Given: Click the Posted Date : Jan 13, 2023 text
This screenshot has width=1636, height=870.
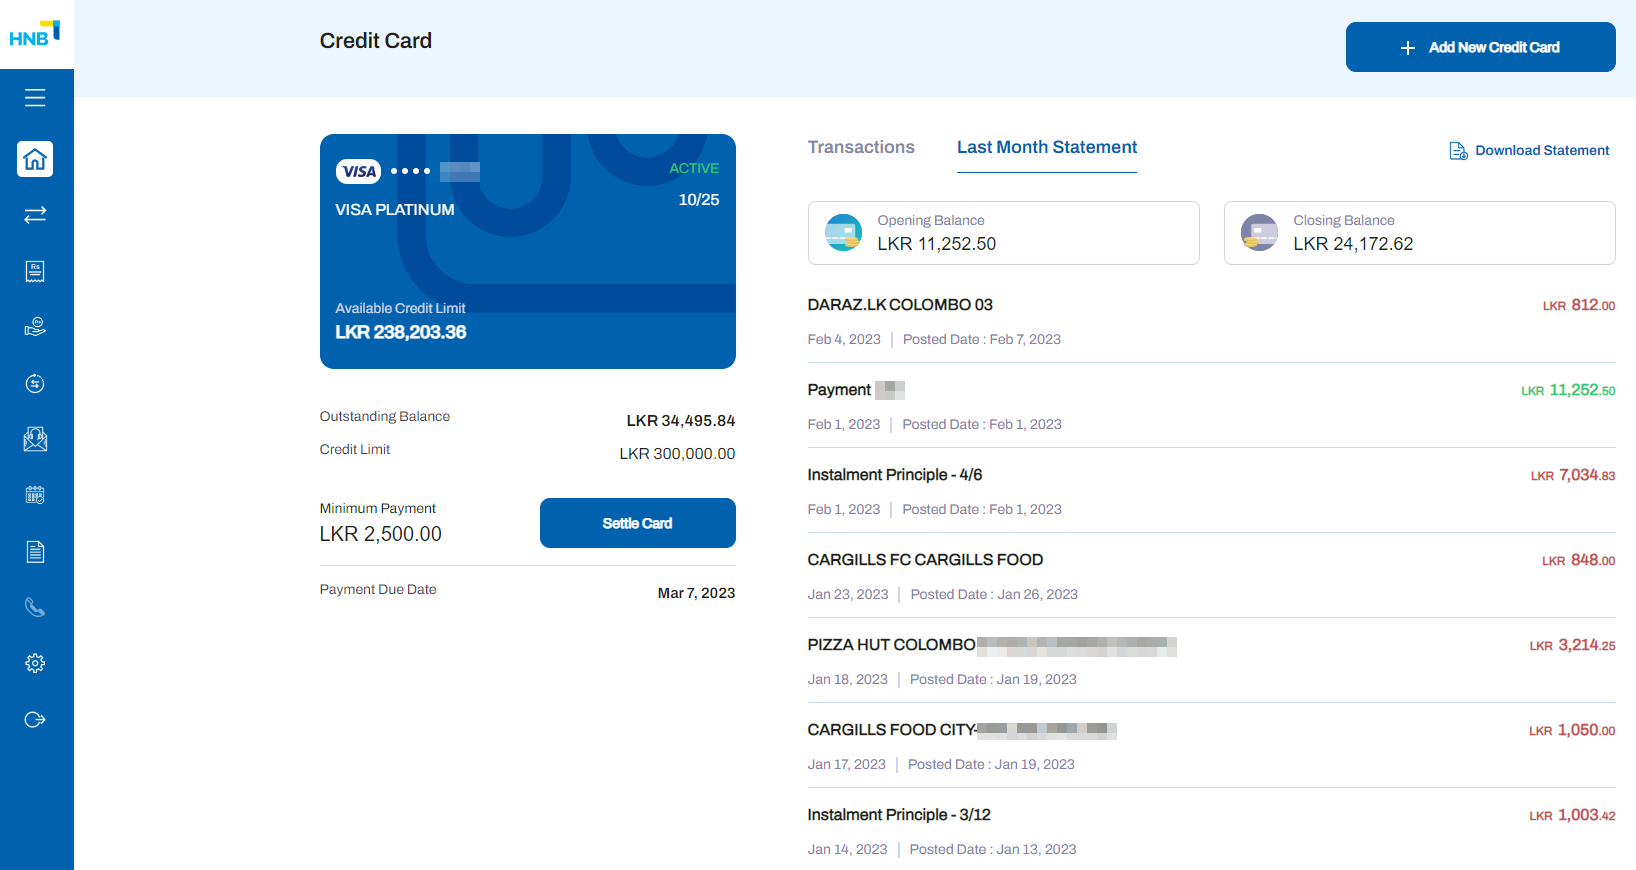Looking at the screenshot, I should click(x=993, y=850).
